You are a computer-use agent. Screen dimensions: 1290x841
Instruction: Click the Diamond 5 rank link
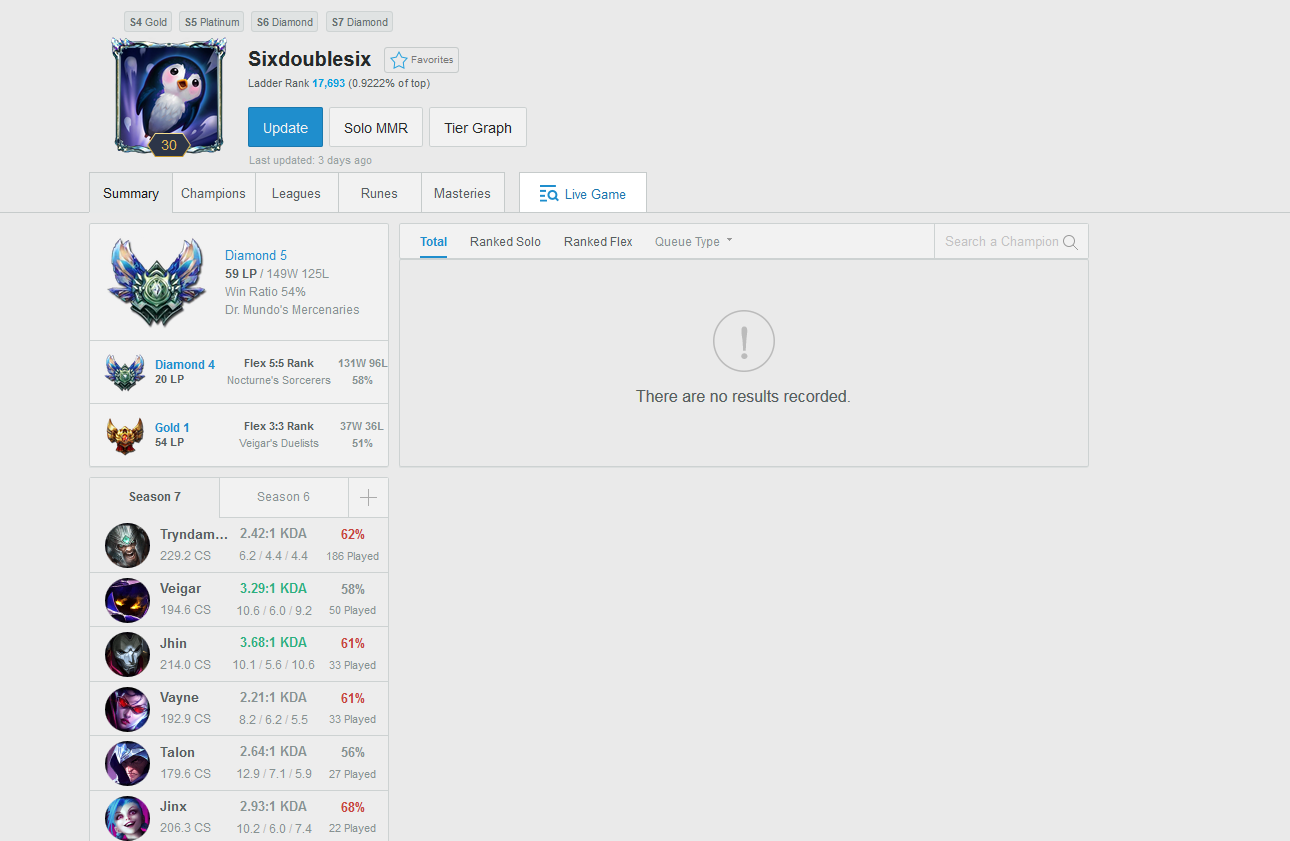pos(256,256)
